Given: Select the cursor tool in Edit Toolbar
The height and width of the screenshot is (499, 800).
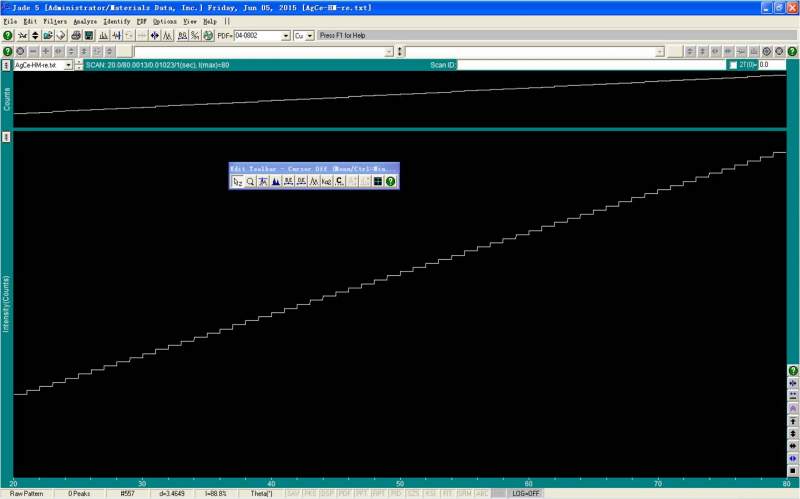Looking at the screenshot, I should (237, 181).
